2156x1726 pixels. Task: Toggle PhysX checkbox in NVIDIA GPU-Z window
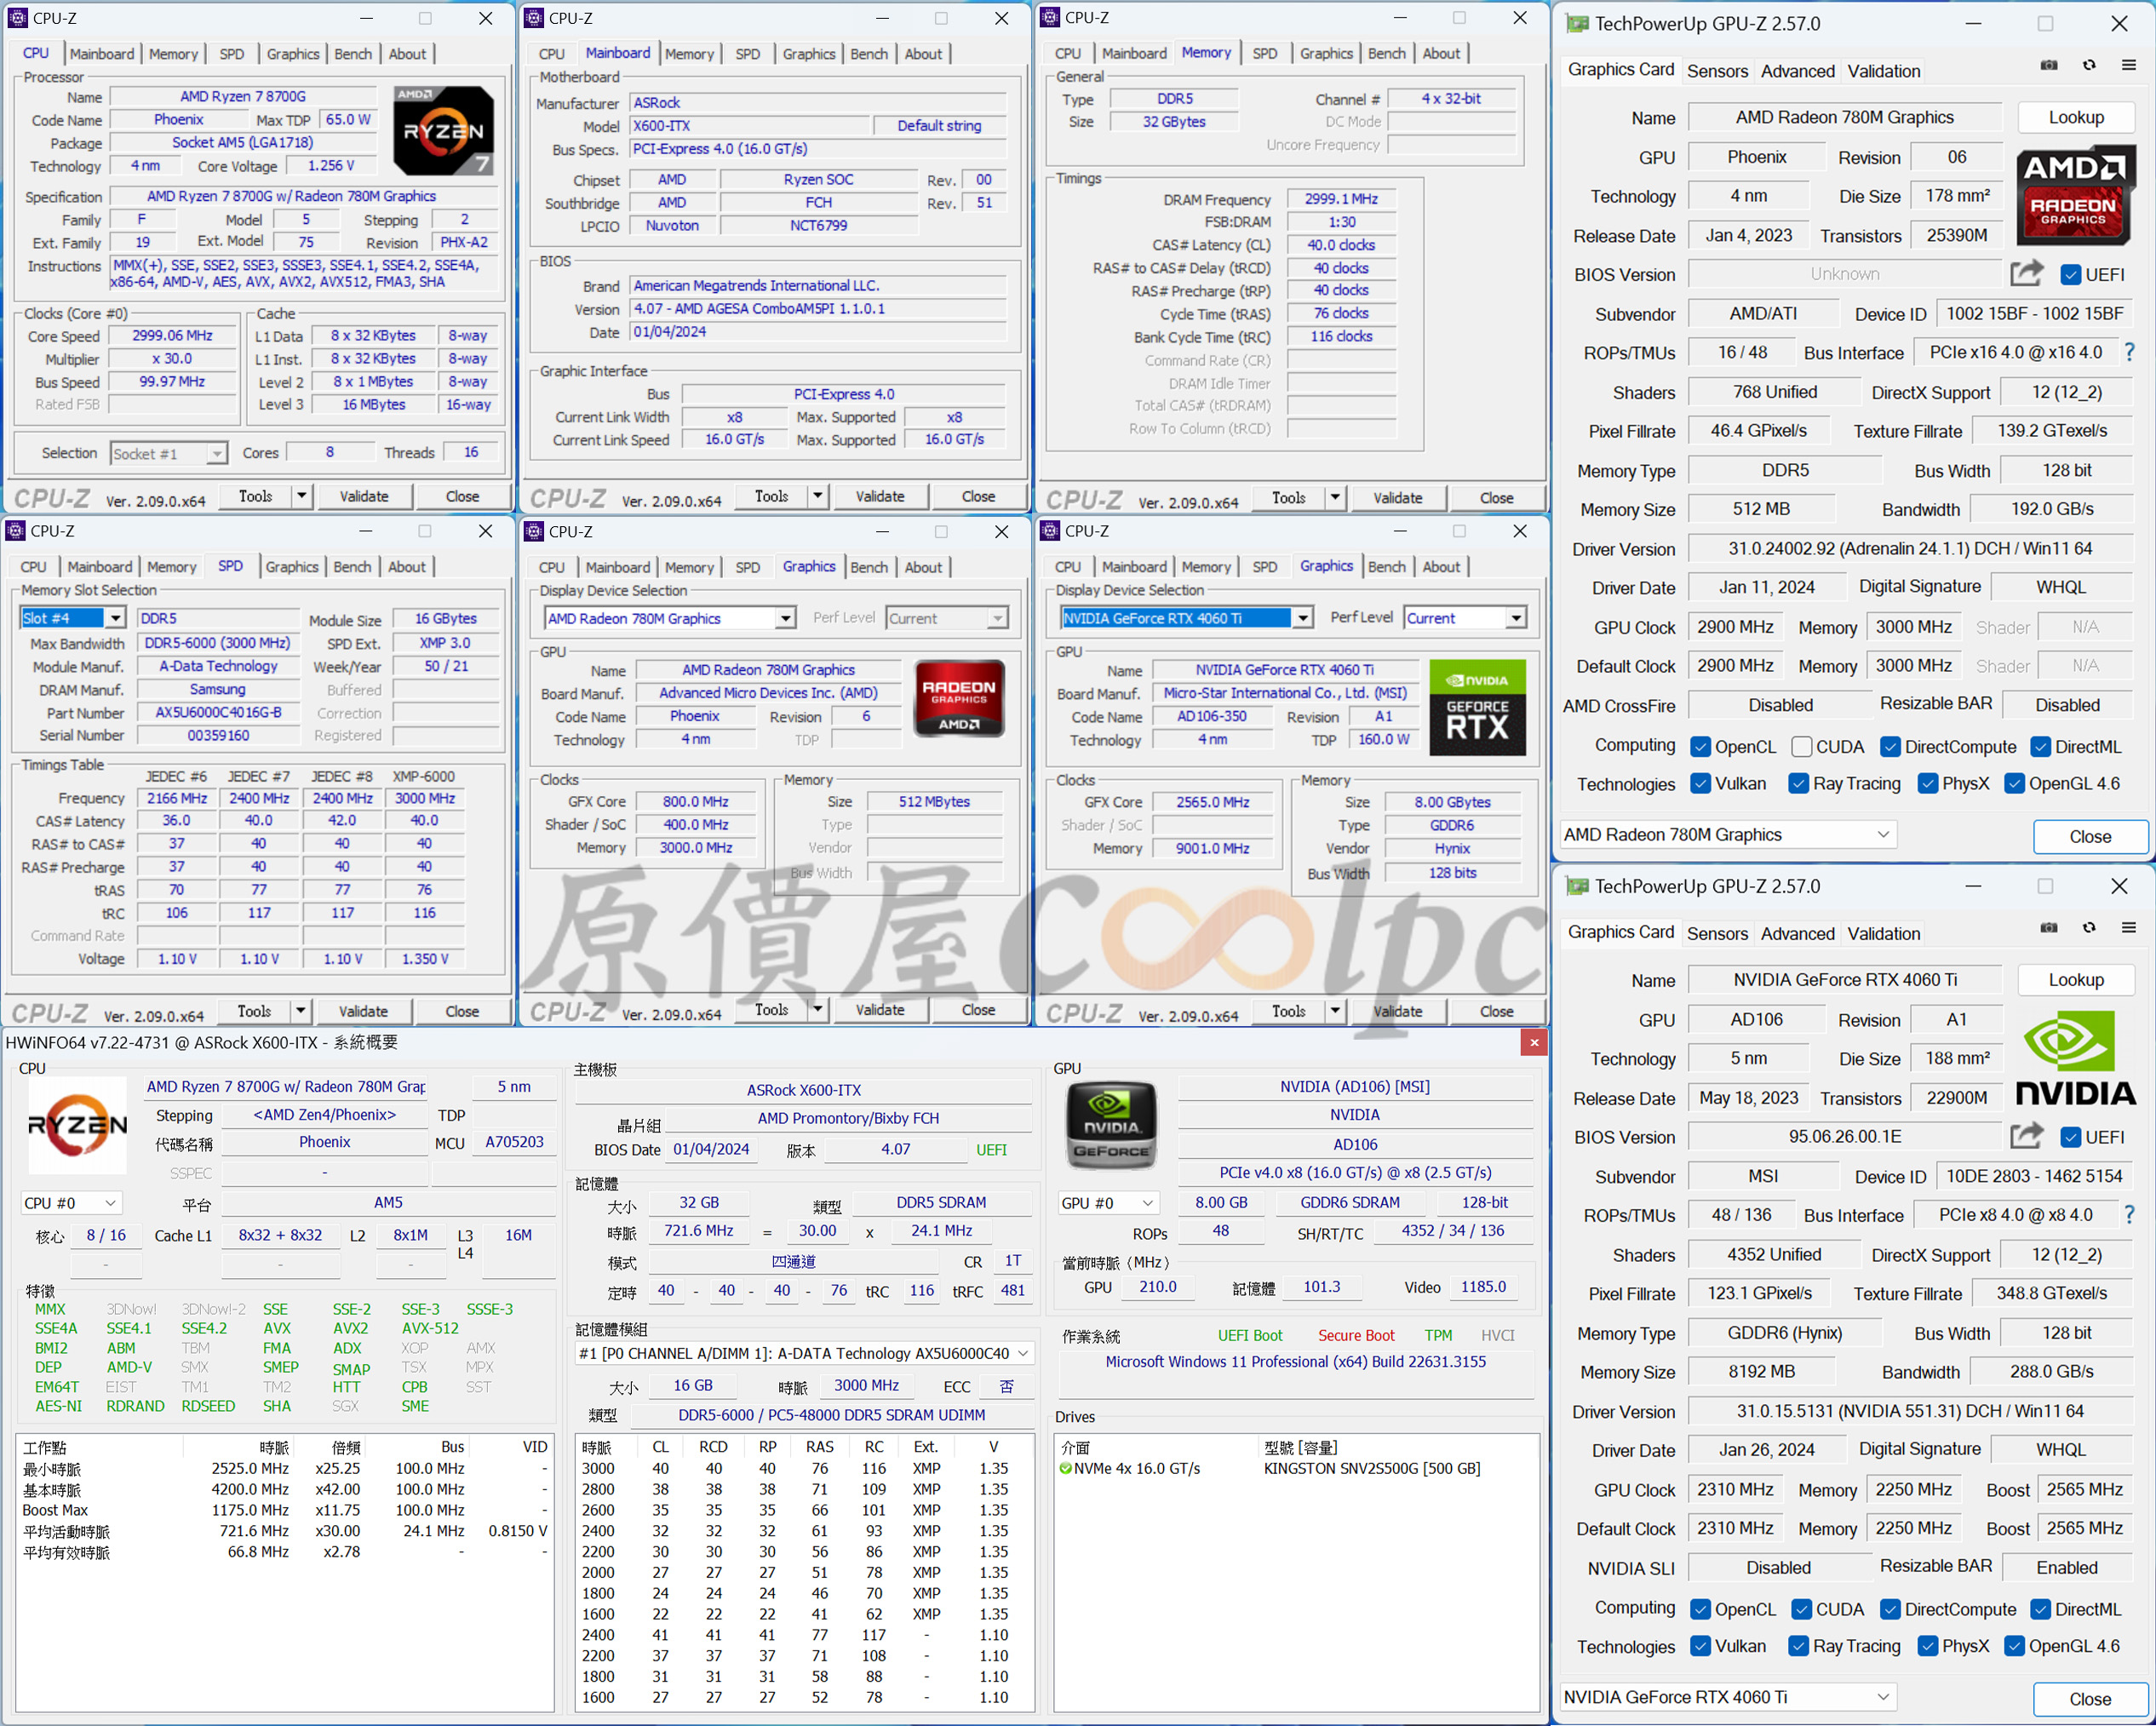[1928, 1646]
